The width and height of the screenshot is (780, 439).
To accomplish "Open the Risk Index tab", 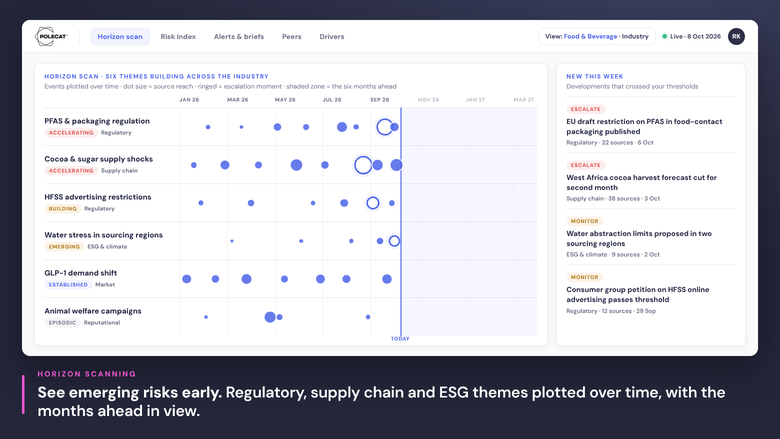I will click(x=178, y=36).
